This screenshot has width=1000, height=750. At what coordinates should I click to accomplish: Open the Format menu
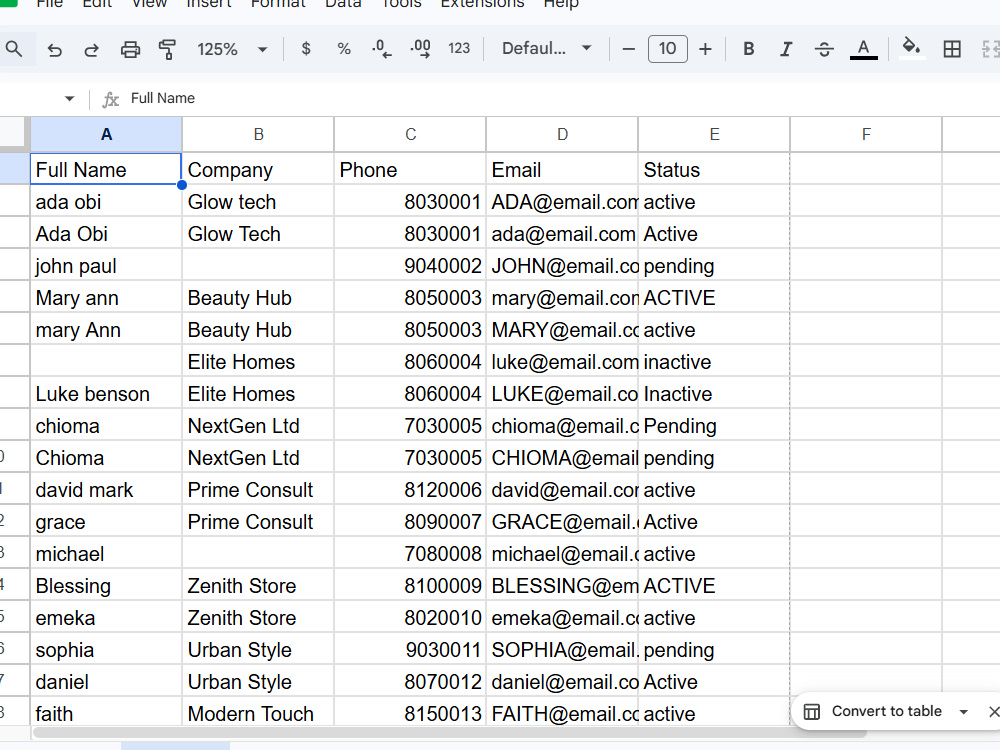(x=278, y=4)
